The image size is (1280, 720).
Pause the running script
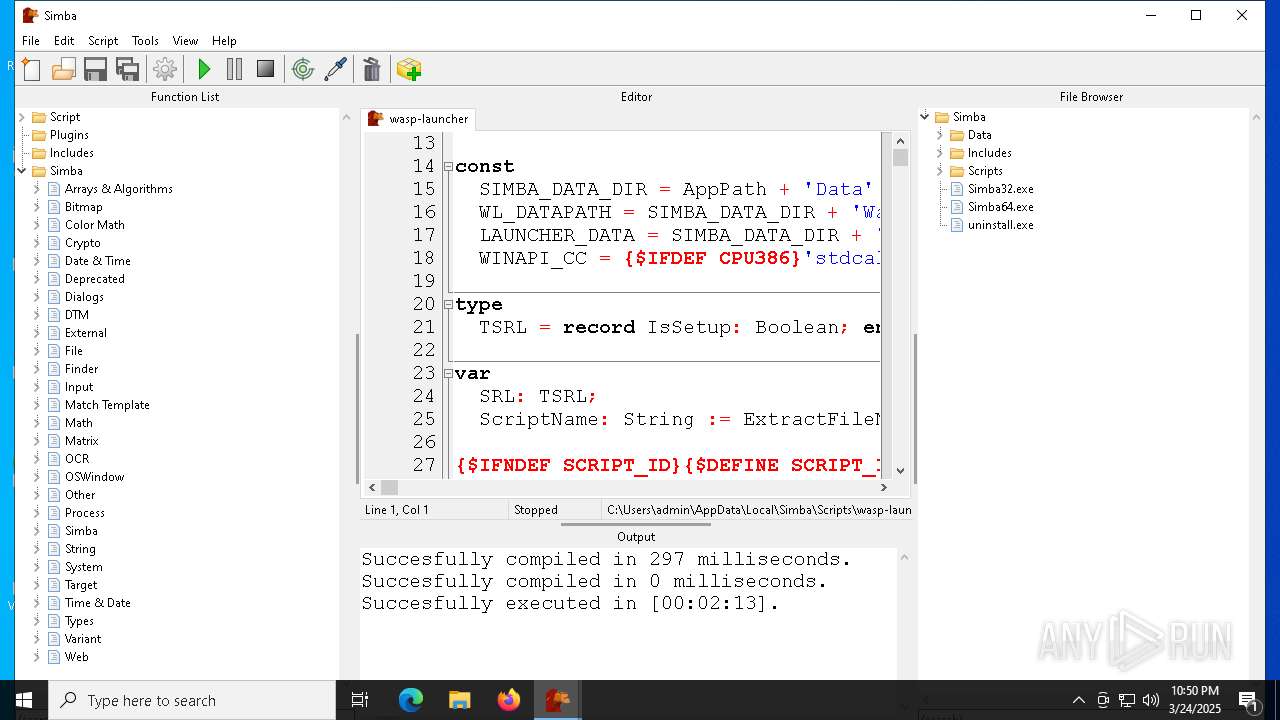coord(235,69)
